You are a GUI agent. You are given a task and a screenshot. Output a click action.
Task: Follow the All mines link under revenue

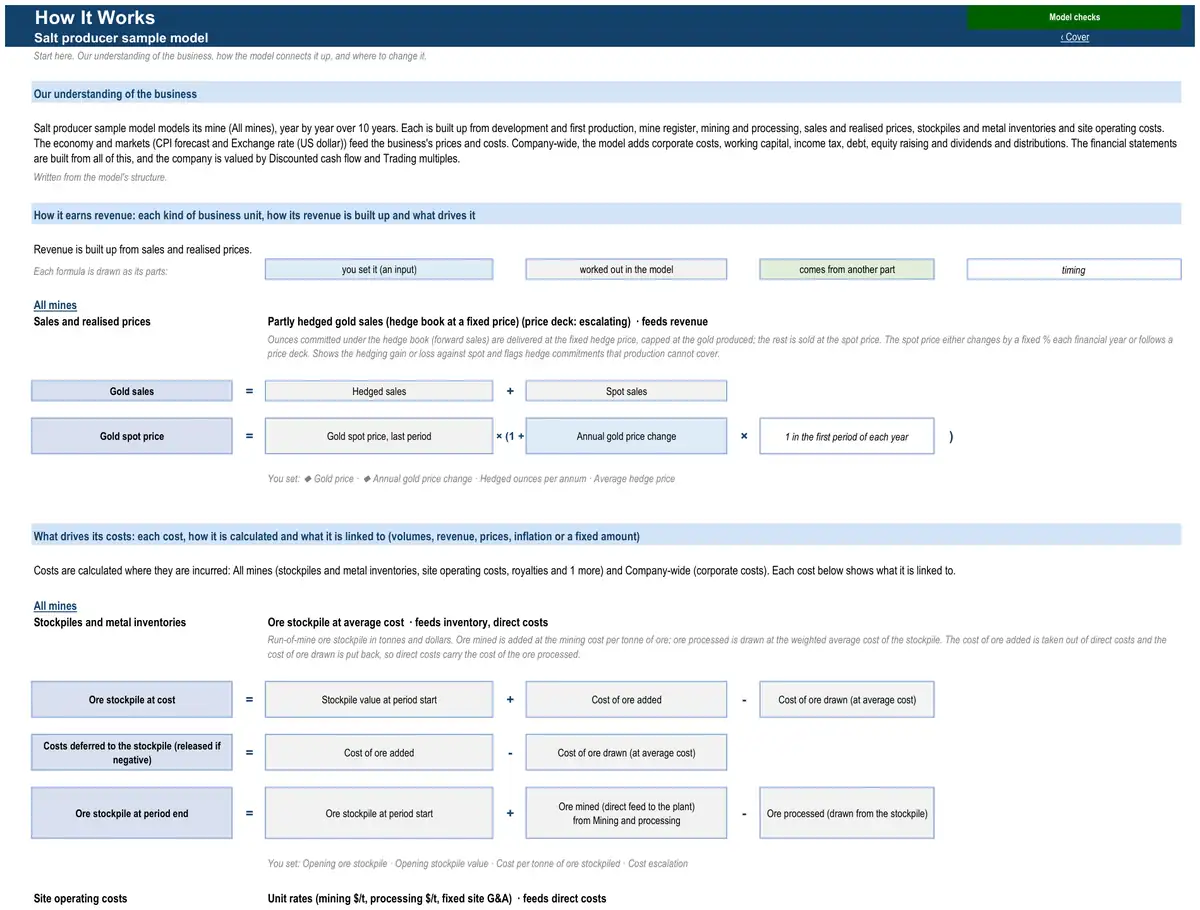point(55,305)
